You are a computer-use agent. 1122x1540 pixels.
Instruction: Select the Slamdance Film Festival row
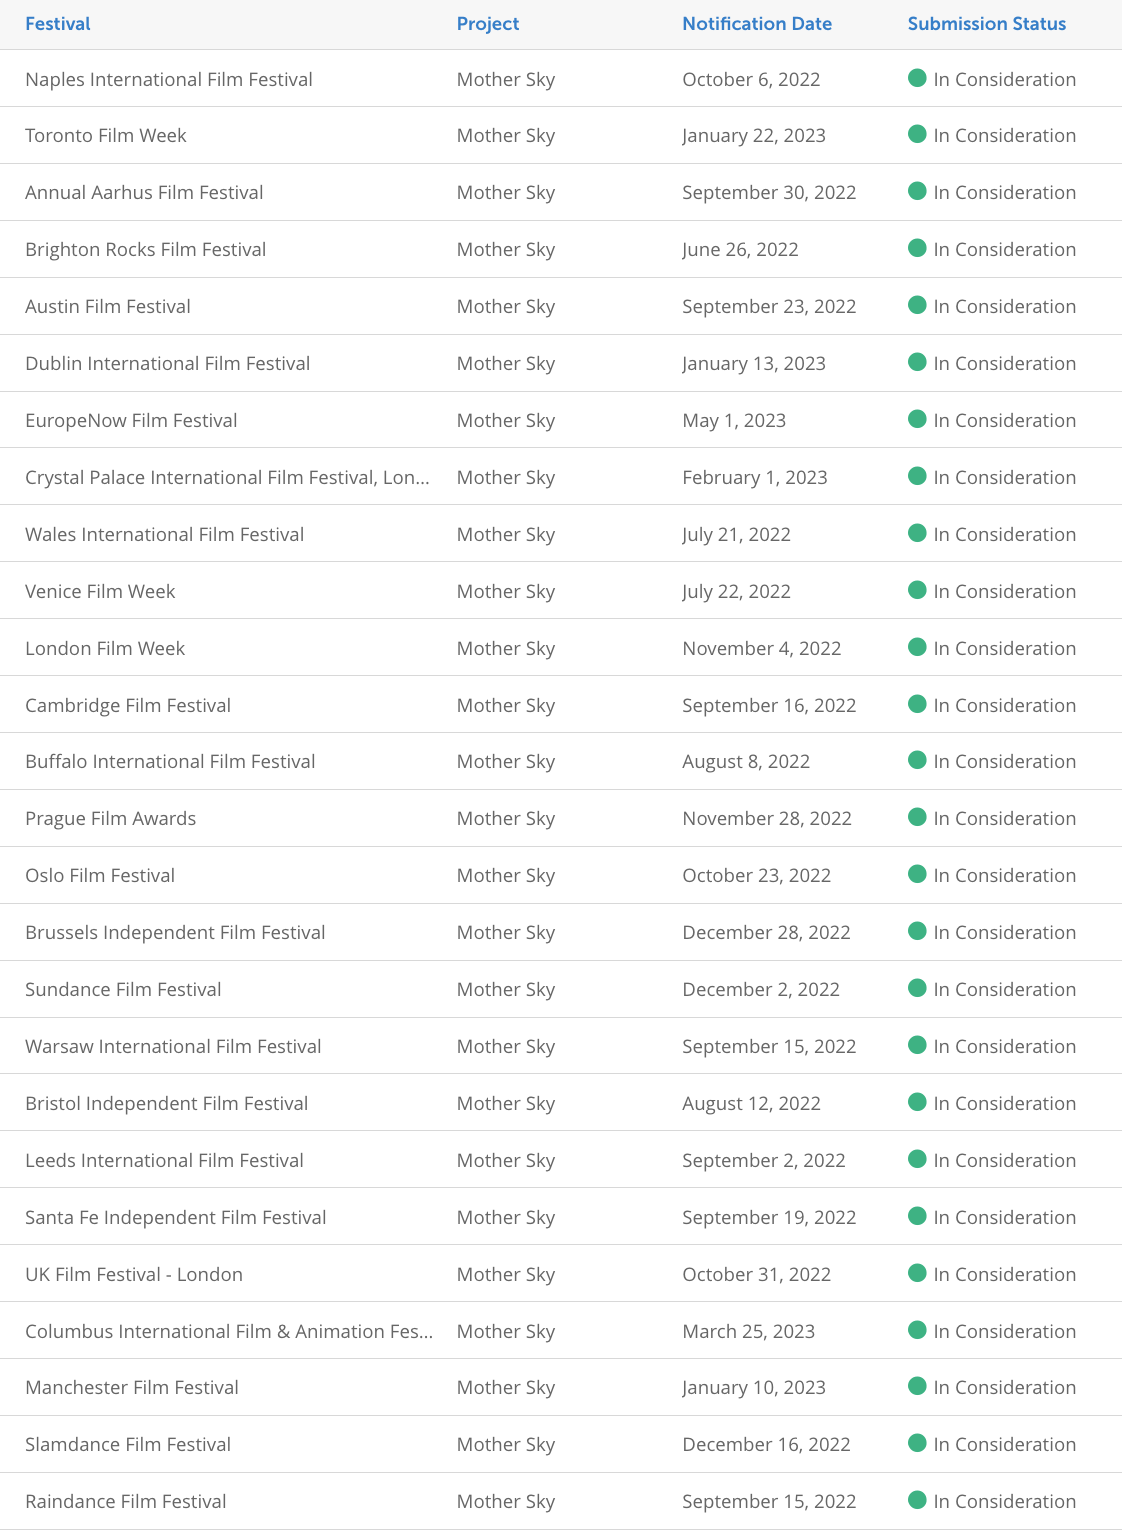(561, 1444)
